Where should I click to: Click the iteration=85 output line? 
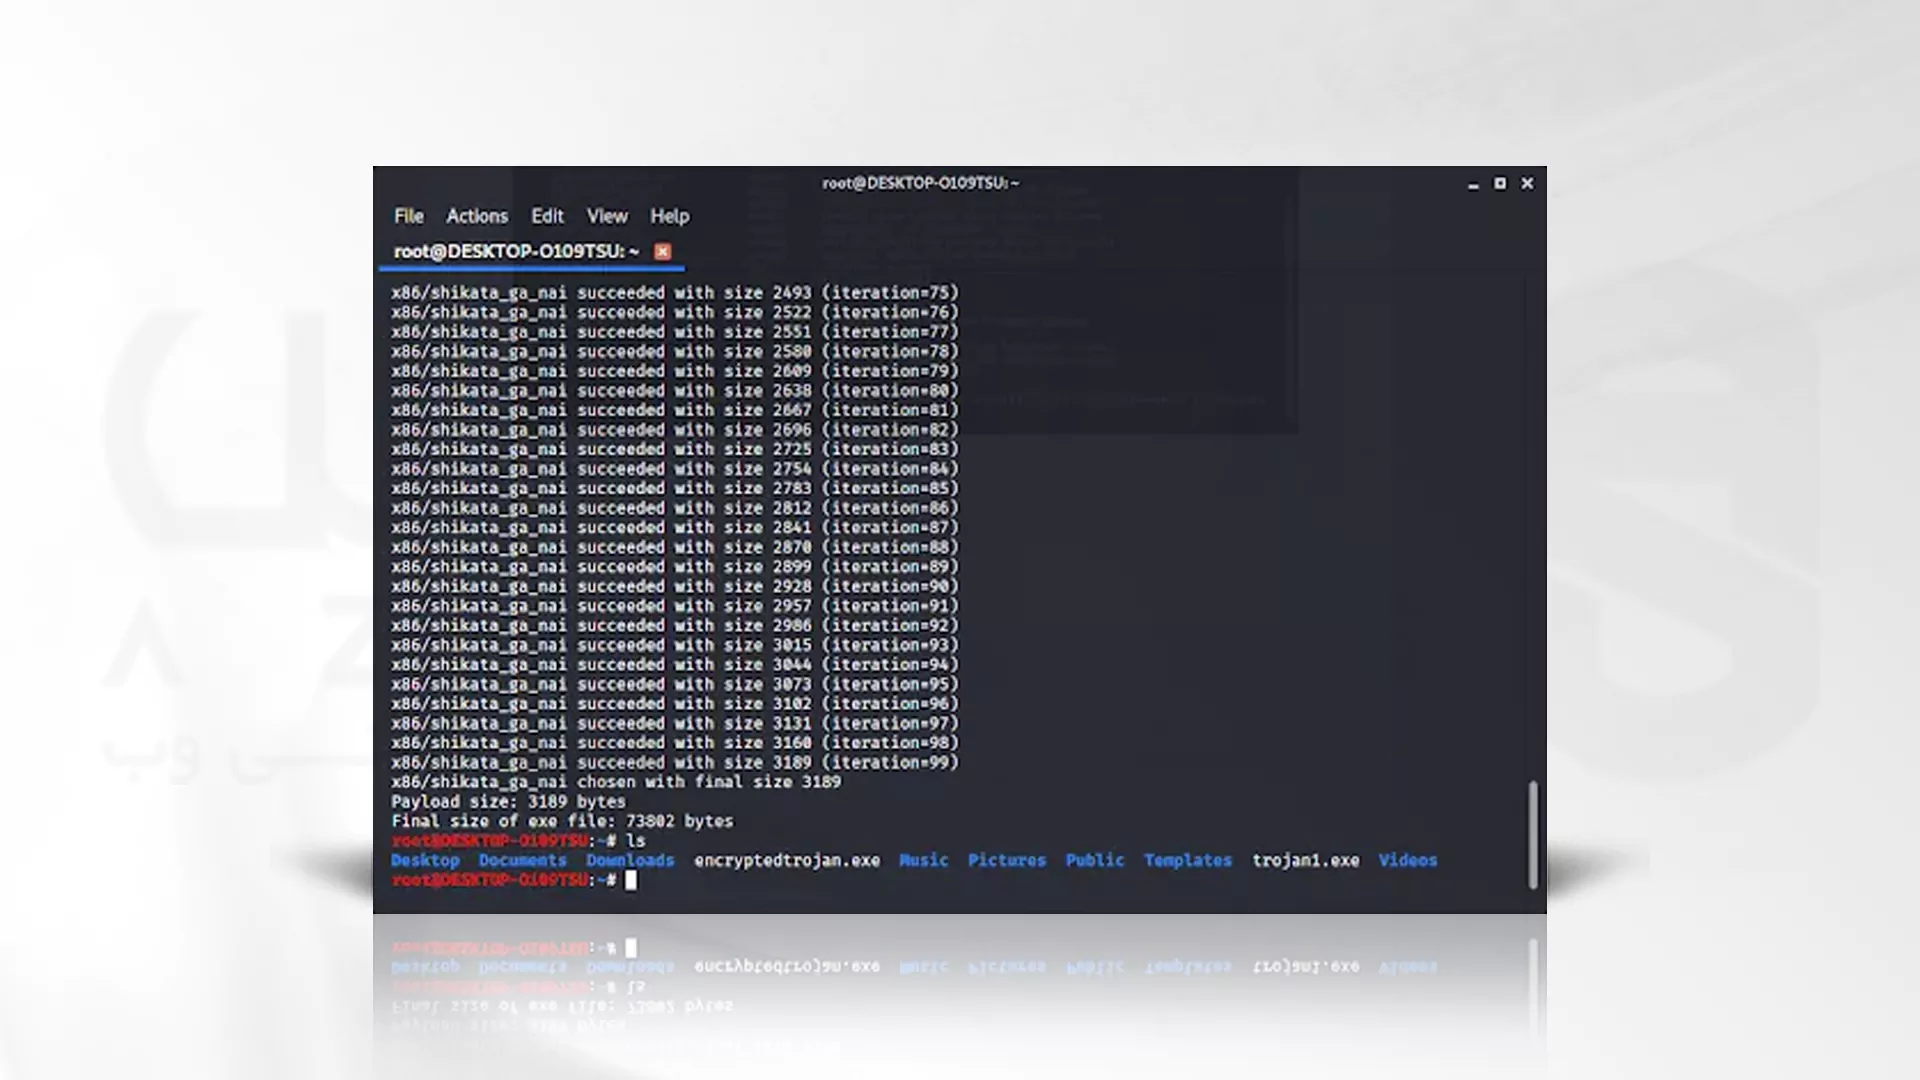coord(675,488)
